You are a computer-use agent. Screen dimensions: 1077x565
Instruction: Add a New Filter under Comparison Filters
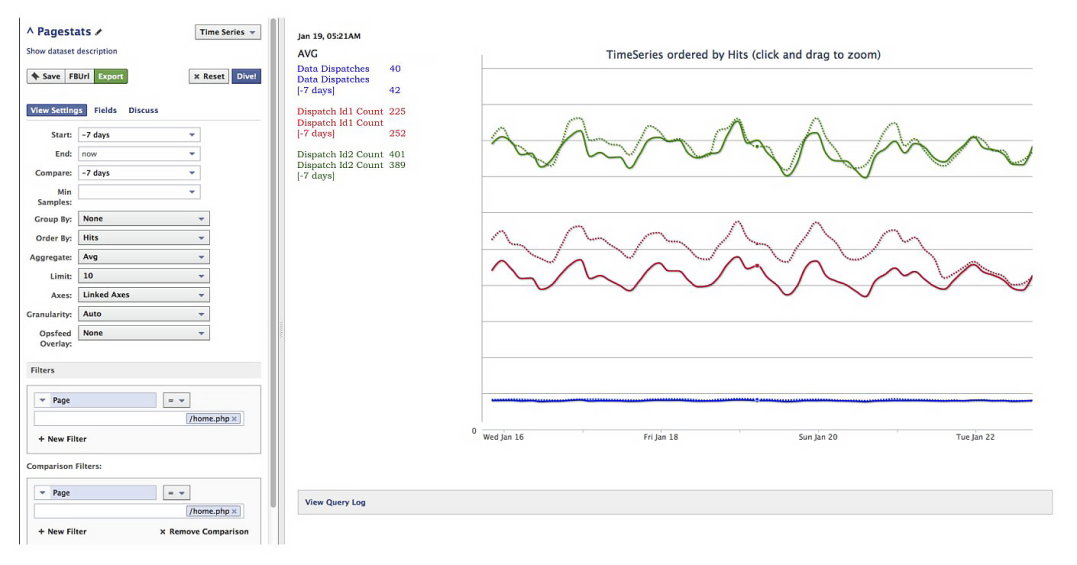pyautogui.click(x=62, y=531)
